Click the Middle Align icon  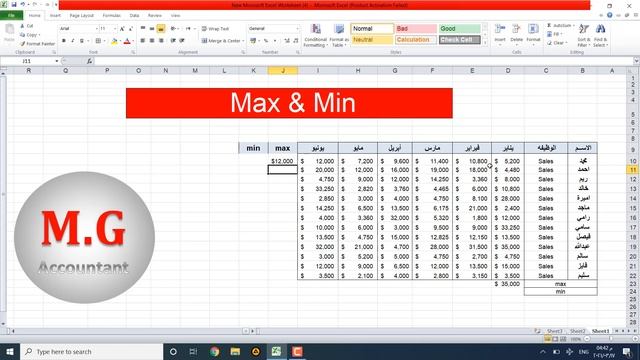(152, 29)
